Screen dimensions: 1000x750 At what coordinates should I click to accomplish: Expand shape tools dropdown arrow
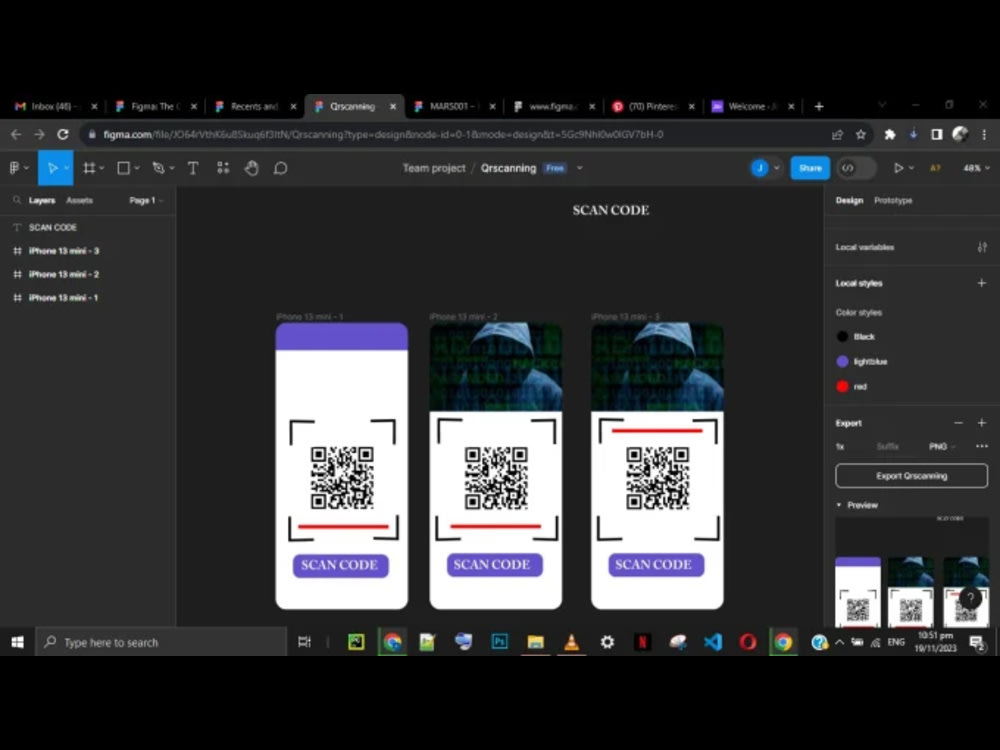[136, 168]
